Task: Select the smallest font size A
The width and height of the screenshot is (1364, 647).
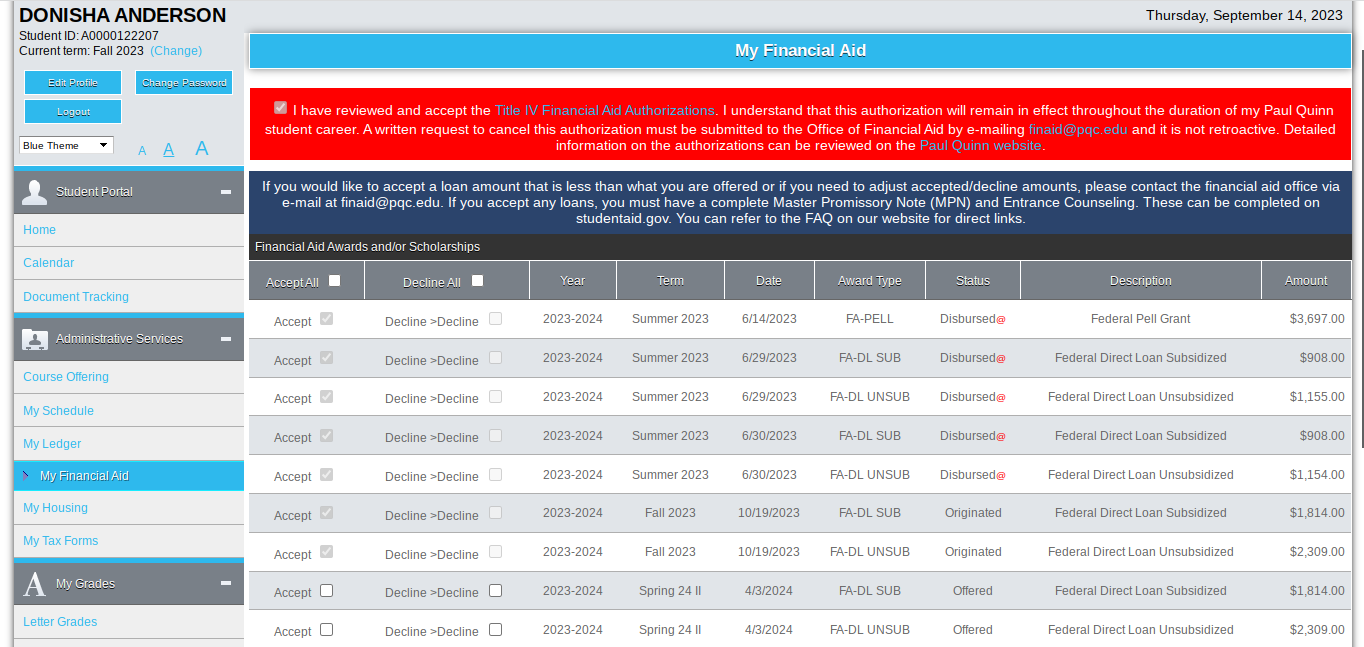Action: [x=142, y=151]
